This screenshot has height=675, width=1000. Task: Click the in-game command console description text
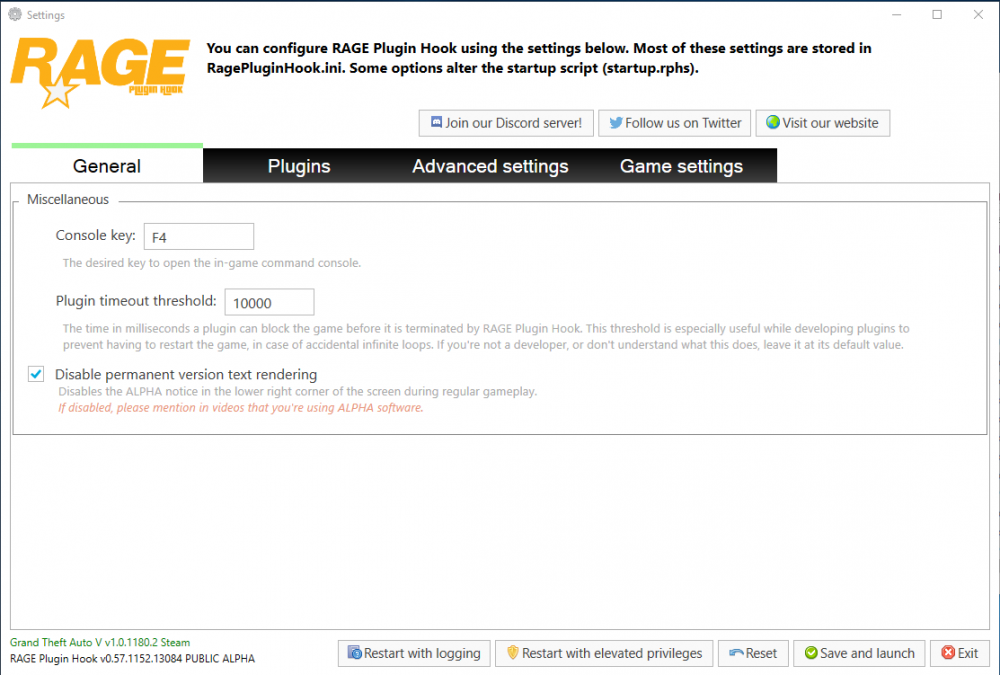click(x=212, y=263)
